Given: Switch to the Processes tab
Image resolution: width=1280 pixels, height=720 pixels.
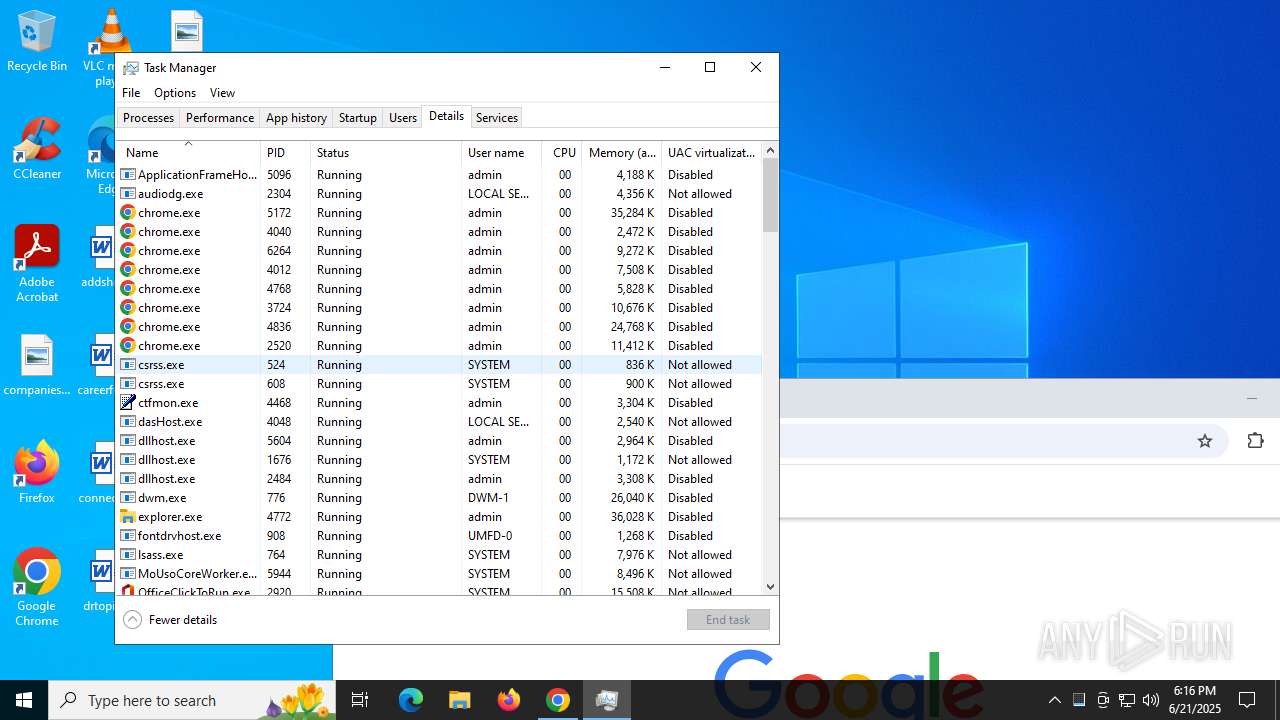Looking at the screenshot, I should pos(148,118).
